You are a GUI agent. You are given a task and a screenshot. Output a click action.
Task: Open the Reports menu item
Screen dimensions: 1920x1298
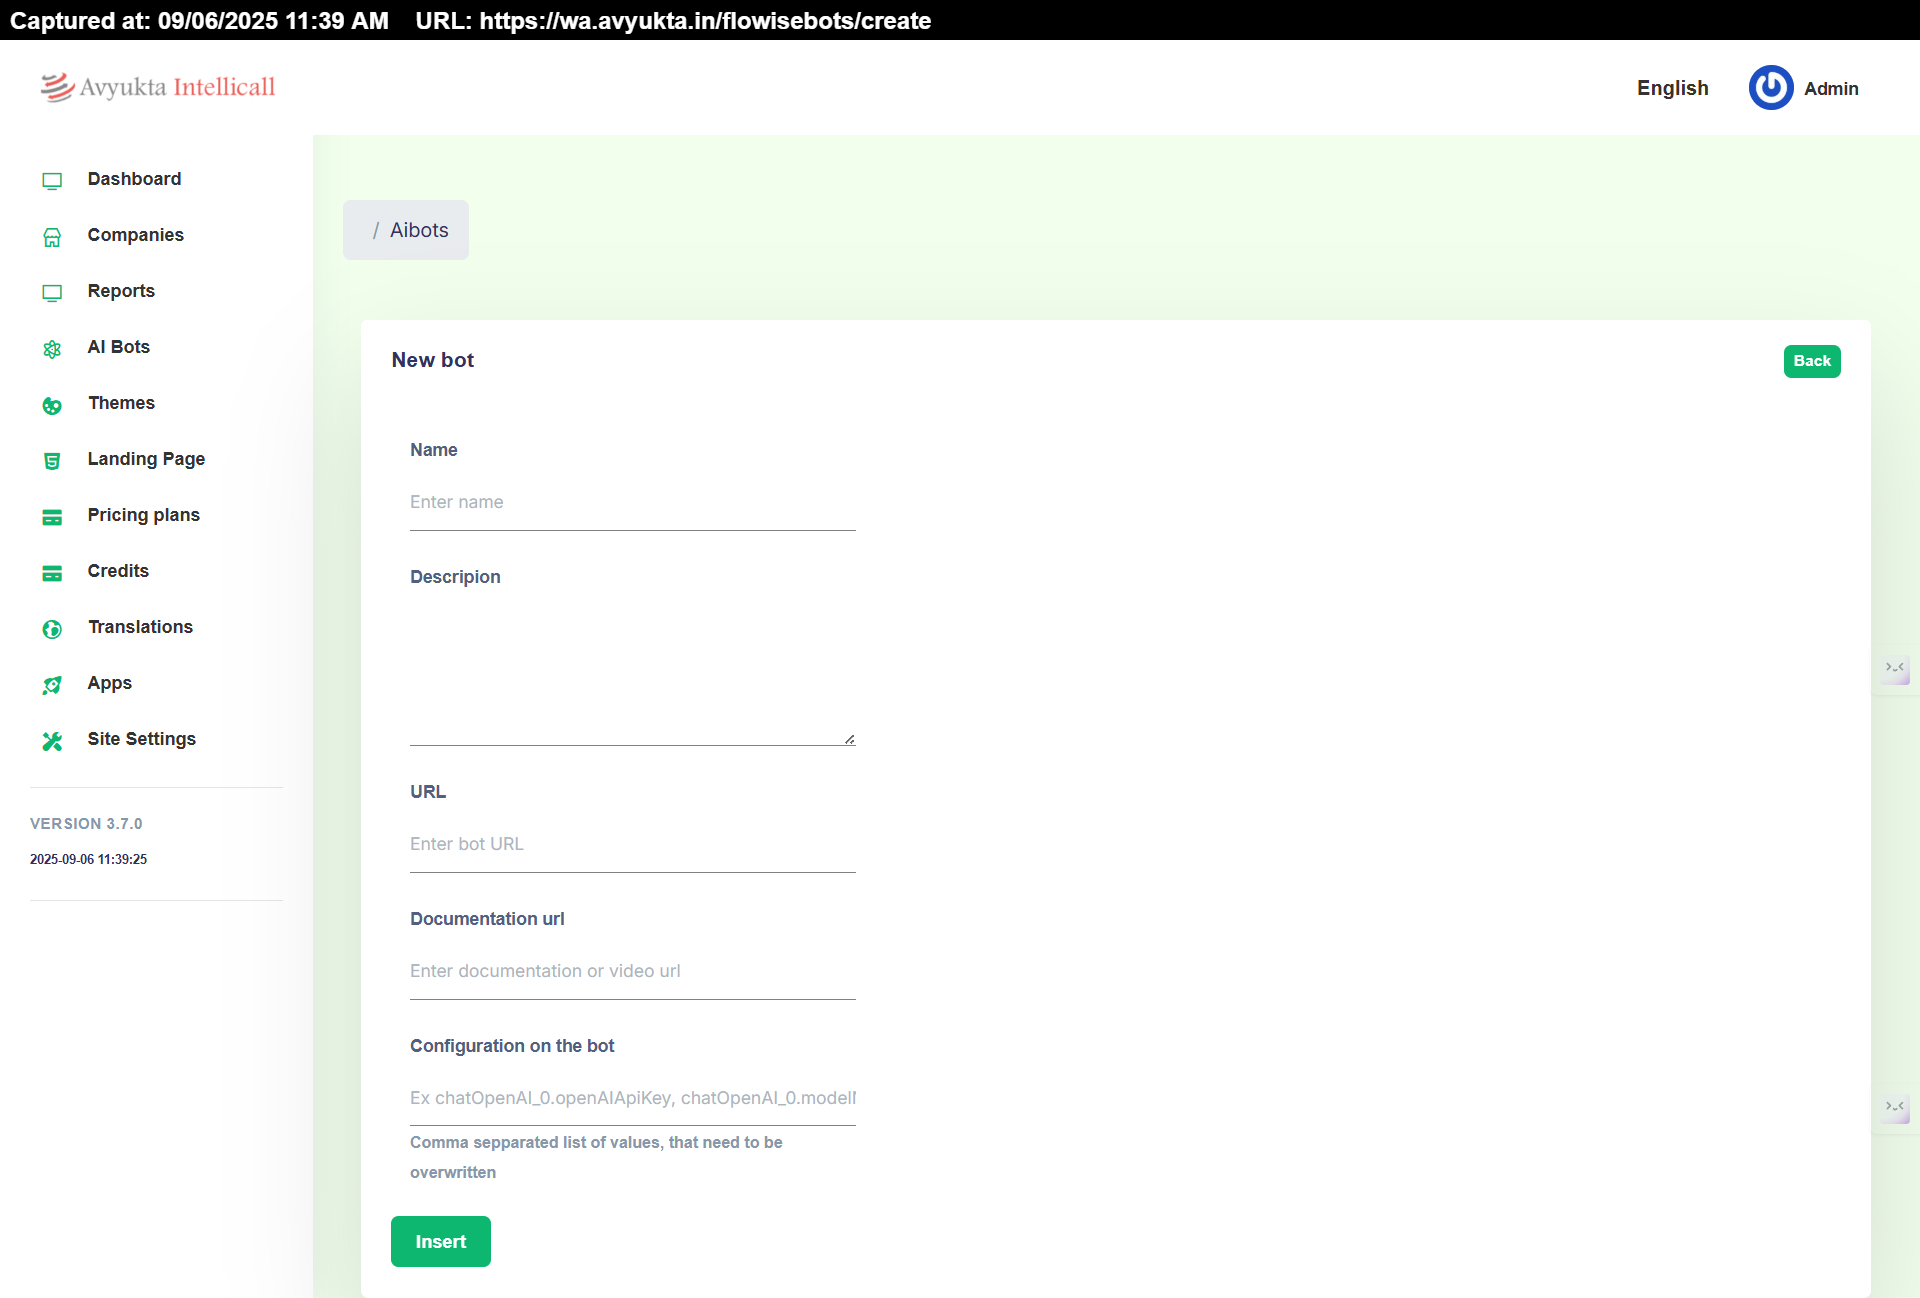coord(121,291)
